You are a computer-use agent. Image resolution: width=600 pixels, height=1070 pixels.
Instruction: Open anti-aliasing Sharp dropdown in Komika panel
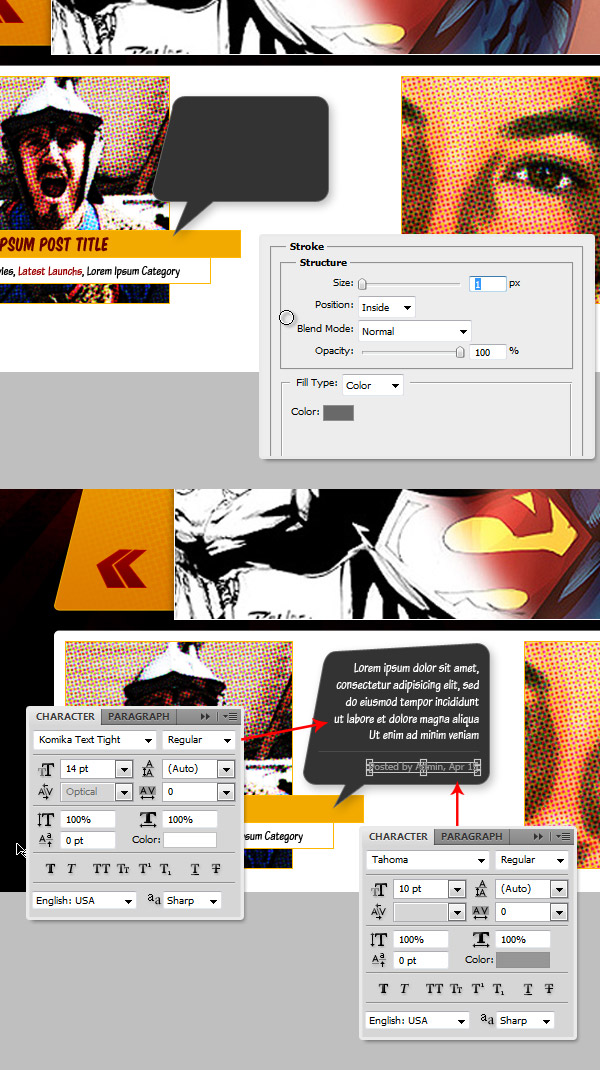point(192,901)
